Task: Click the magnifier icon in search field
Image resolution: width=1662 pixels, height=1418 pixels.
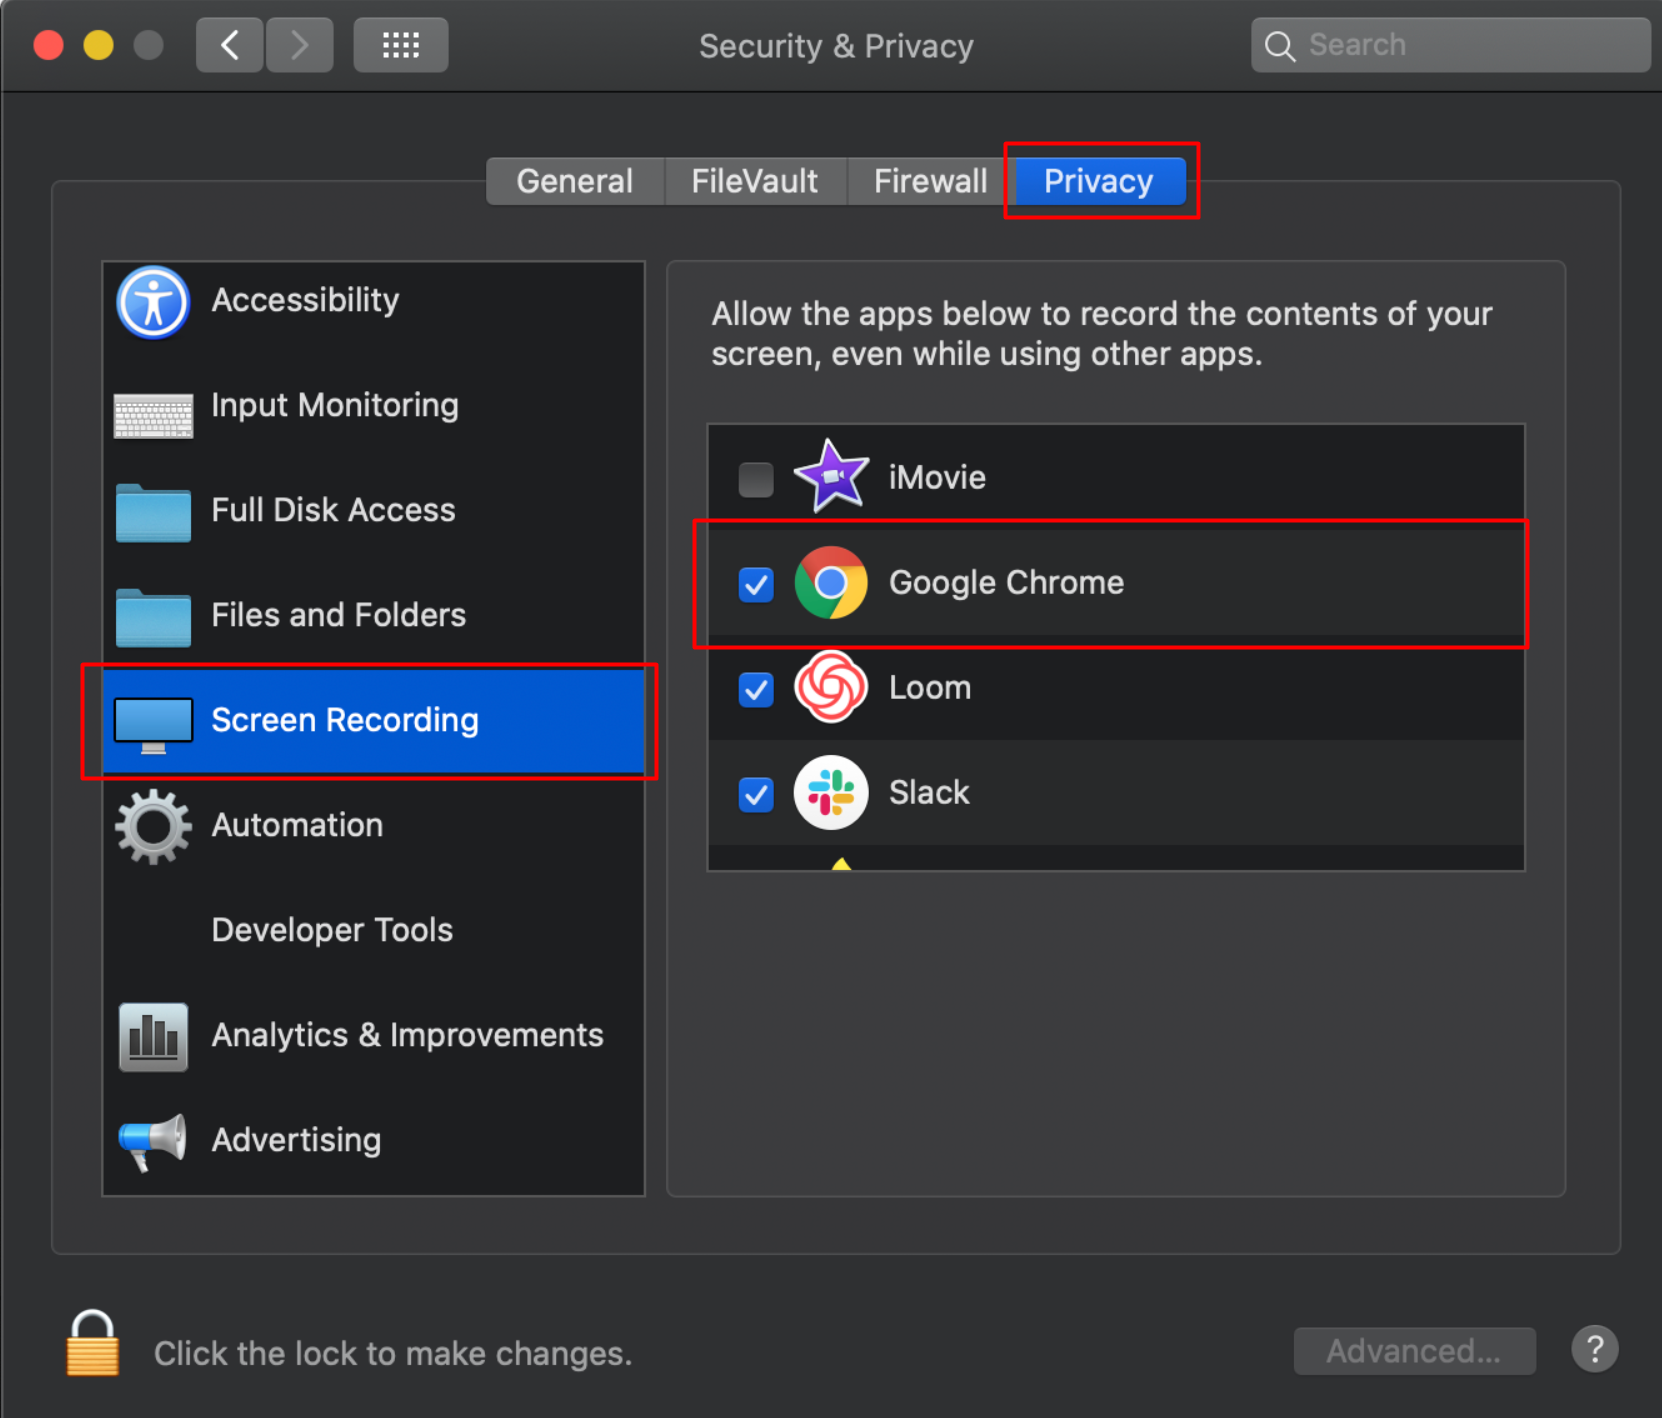Action: pyautogui.click(x=1280, y=46)
